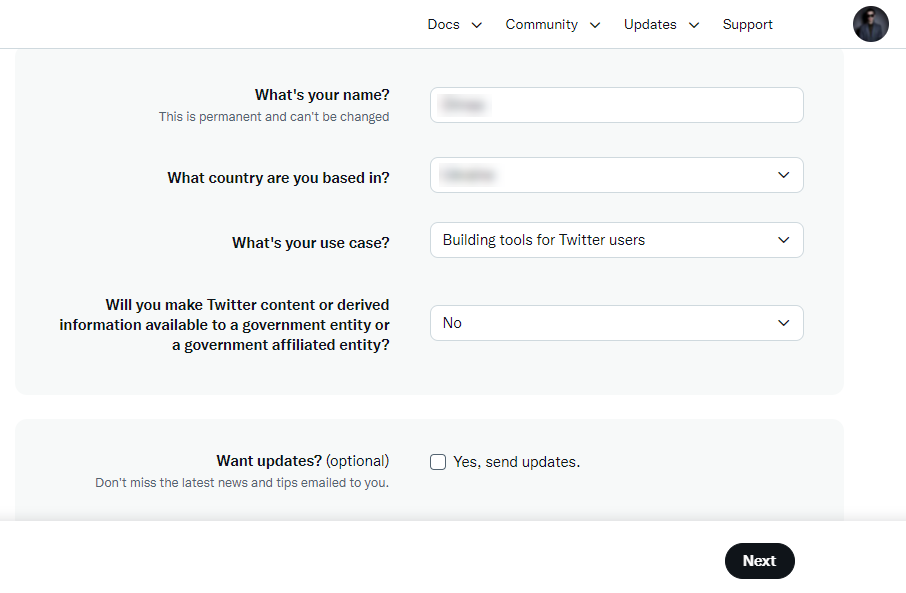
Task: Open the Docs menu
Action: click(443, 24)
